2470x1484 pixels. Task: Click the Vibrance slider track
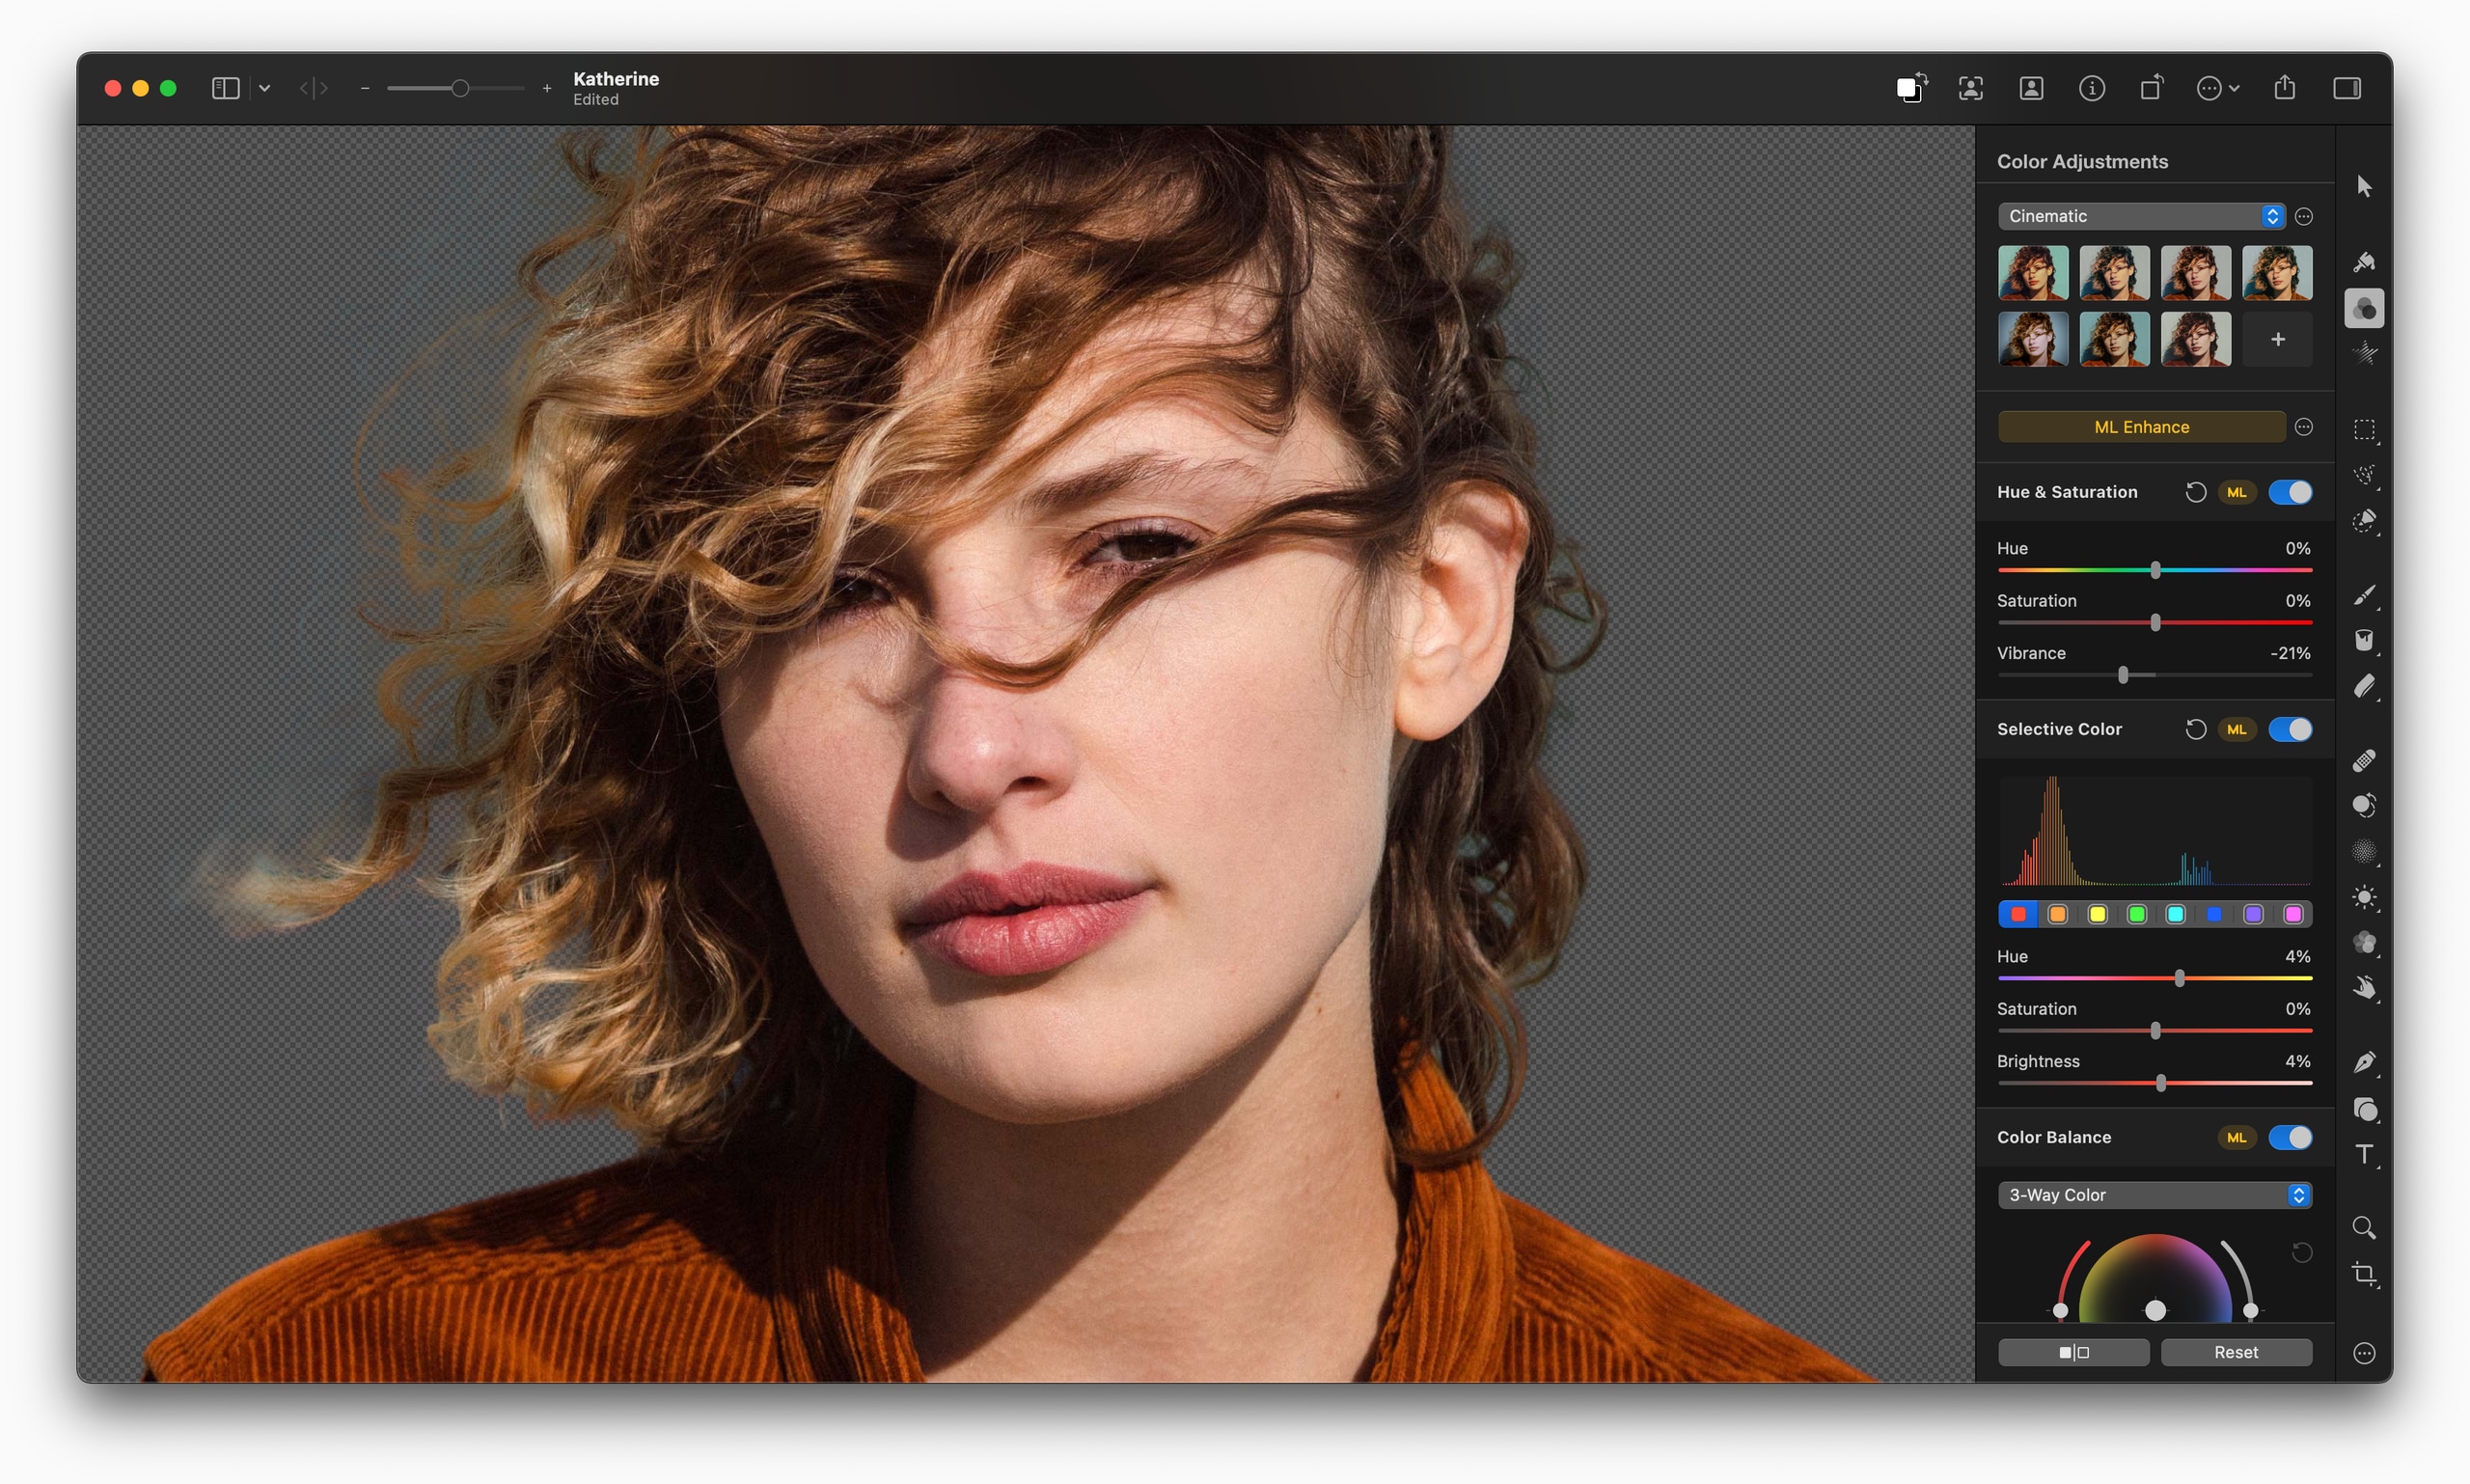[x=2220, y=675]
